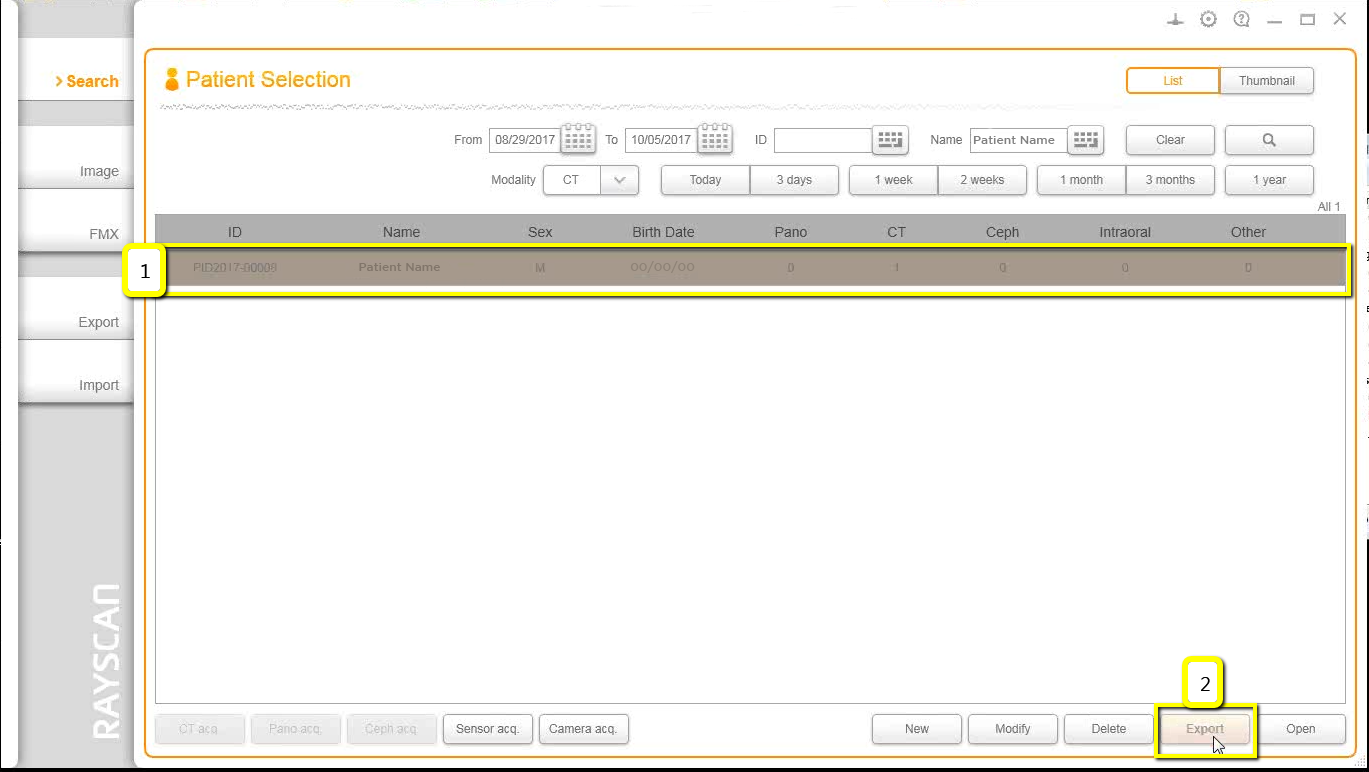Open the FMX sidebar tab
Image resolution: width=1369 pixels, height=772 pixels.
pos(77,221)
